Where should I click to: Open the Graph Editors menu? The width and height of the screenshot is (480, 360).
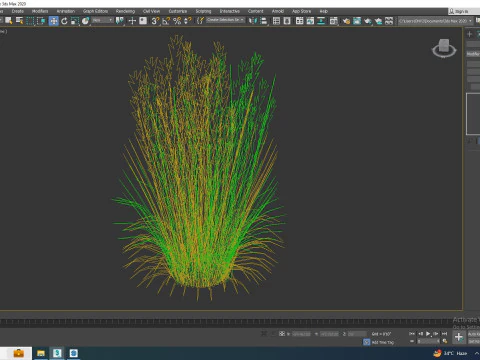pos(95,11)
